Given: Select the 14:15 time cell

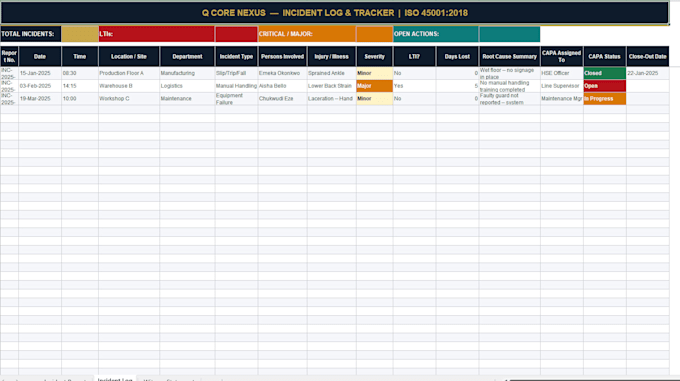Looking at the screenshot, I should pyautogui.click(x=80, y=86).
